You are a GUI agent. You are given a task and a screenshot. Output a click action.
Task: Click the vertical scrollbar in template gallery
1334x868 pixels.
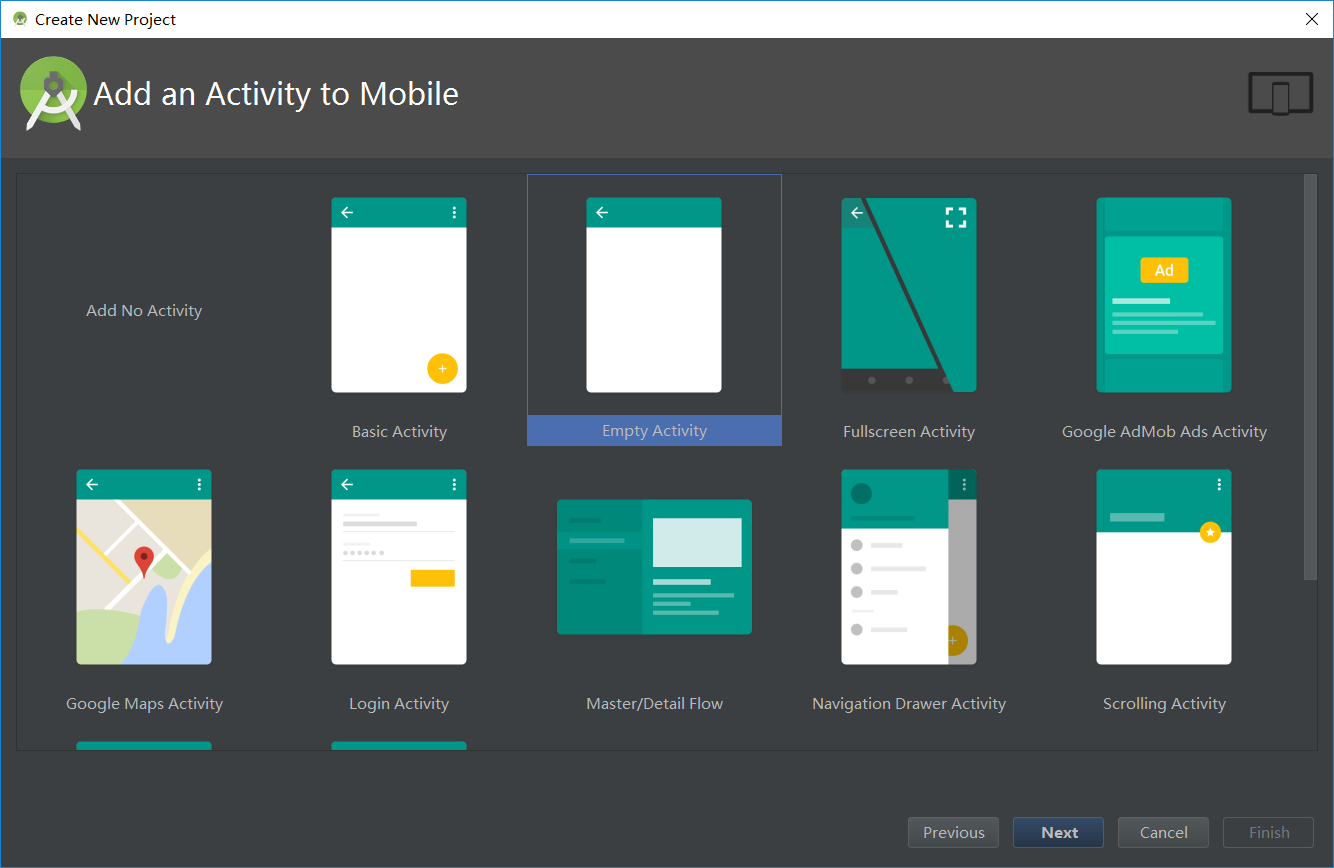point(1310,376)
